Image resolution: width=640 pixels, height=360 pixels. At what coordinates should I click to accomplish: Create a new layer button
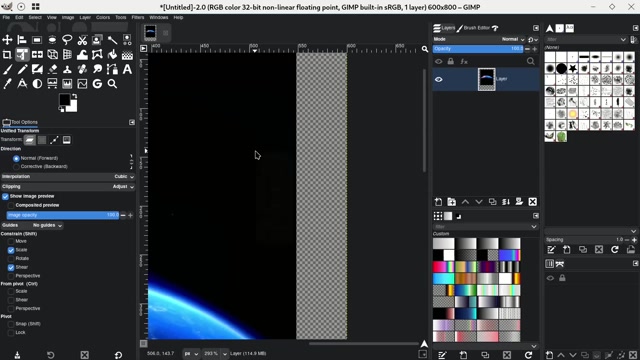pos(438,202)
